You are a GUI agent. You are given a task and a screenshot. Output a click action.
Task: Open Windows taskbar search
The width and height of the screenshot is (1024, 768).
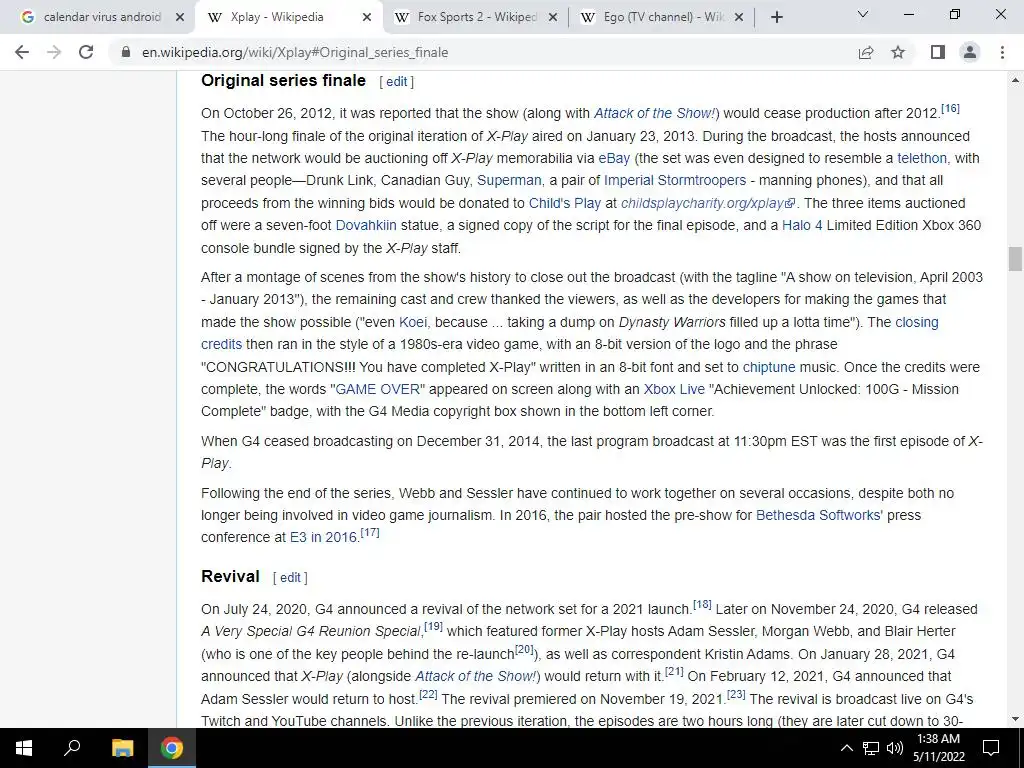pyautogui.click(x=72, y=748)
